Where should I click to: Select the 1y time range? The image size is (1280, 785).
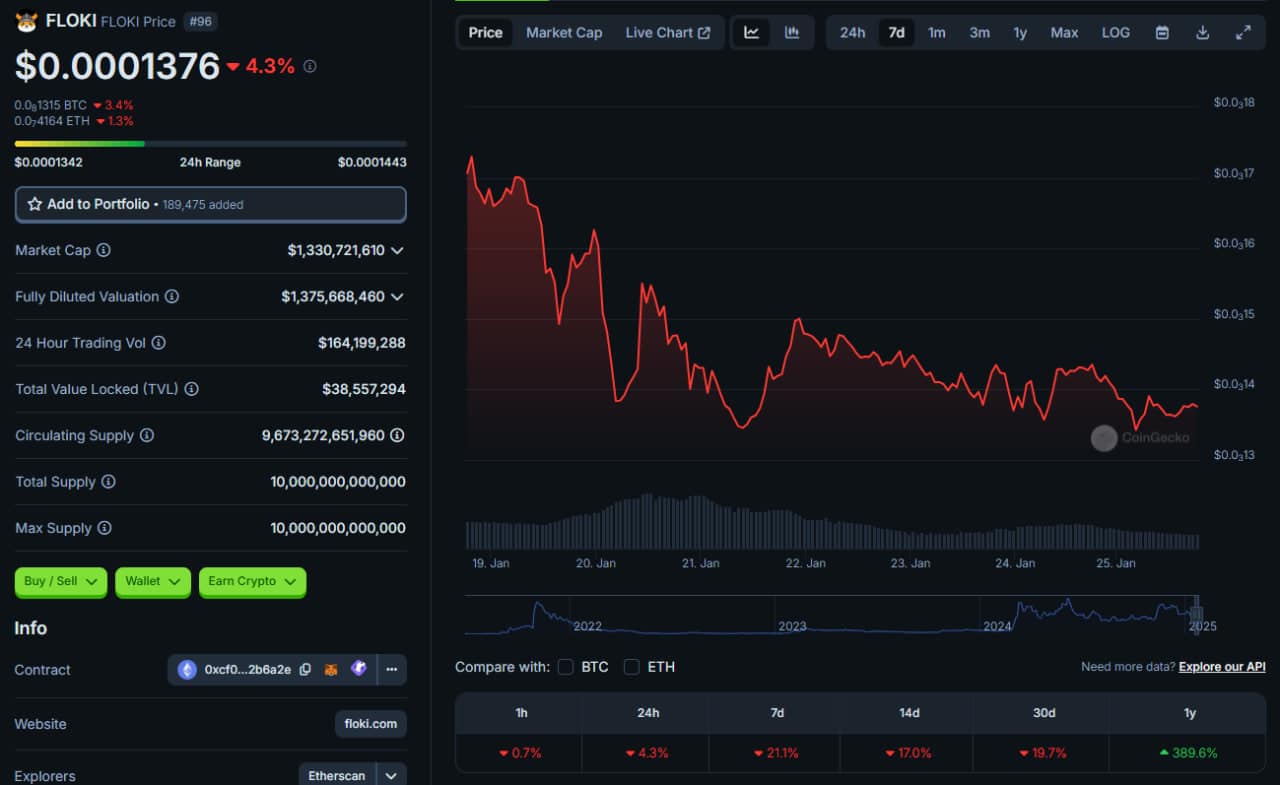point(1020,32)
